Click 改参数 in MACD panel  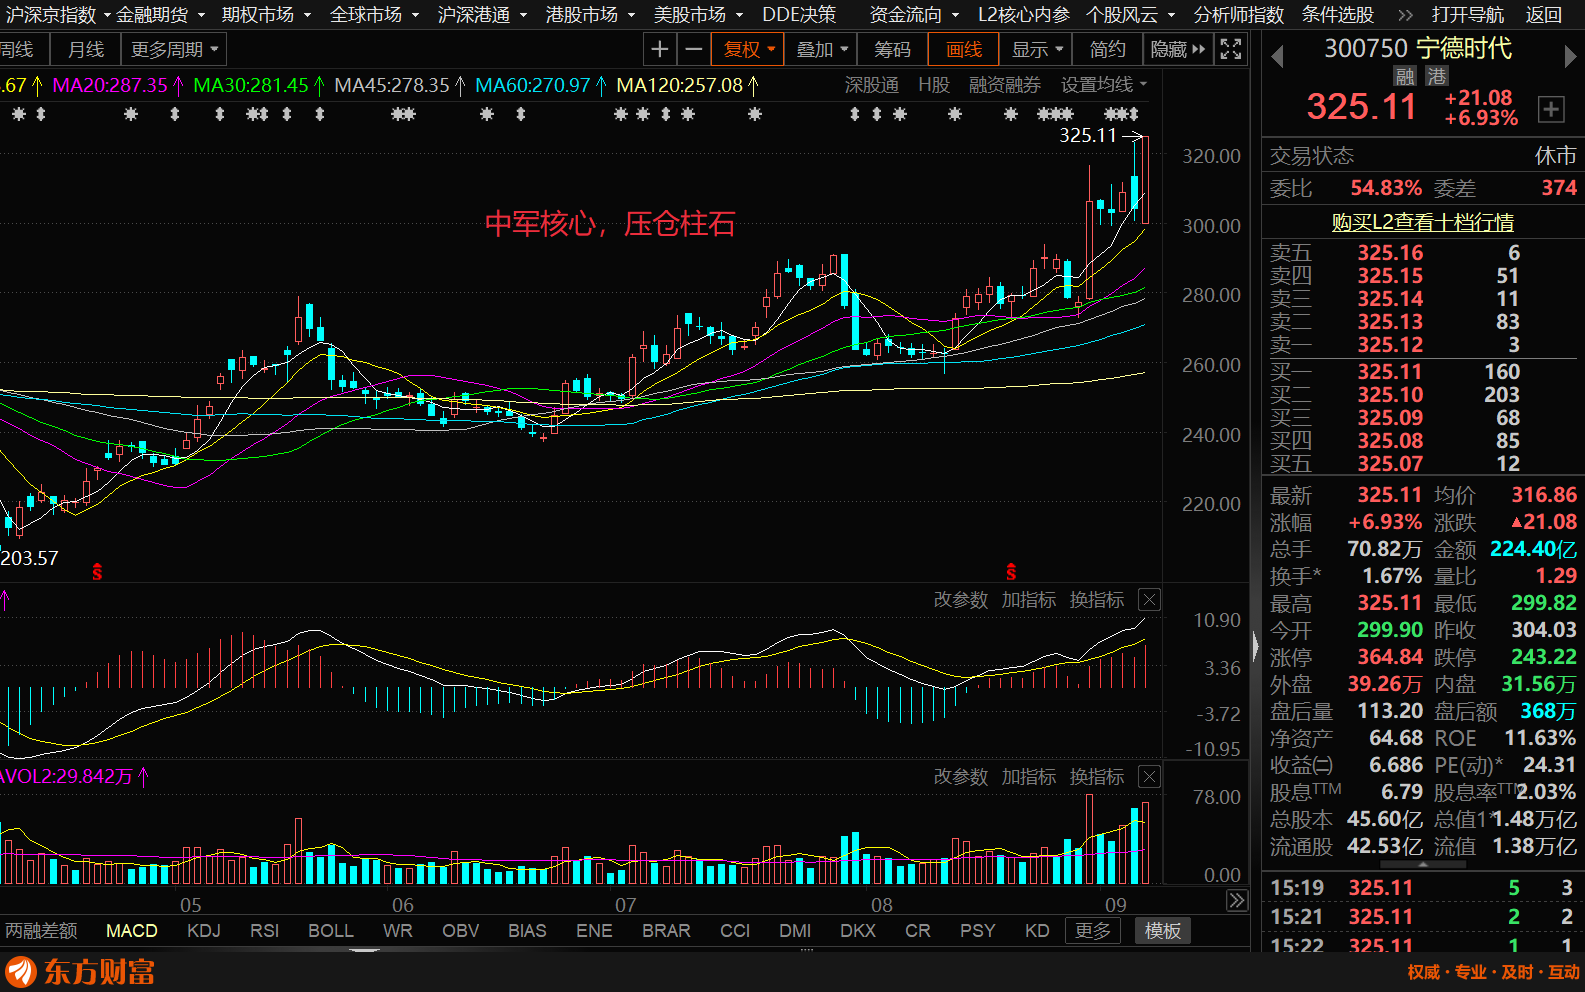click(x=960, y=600)
